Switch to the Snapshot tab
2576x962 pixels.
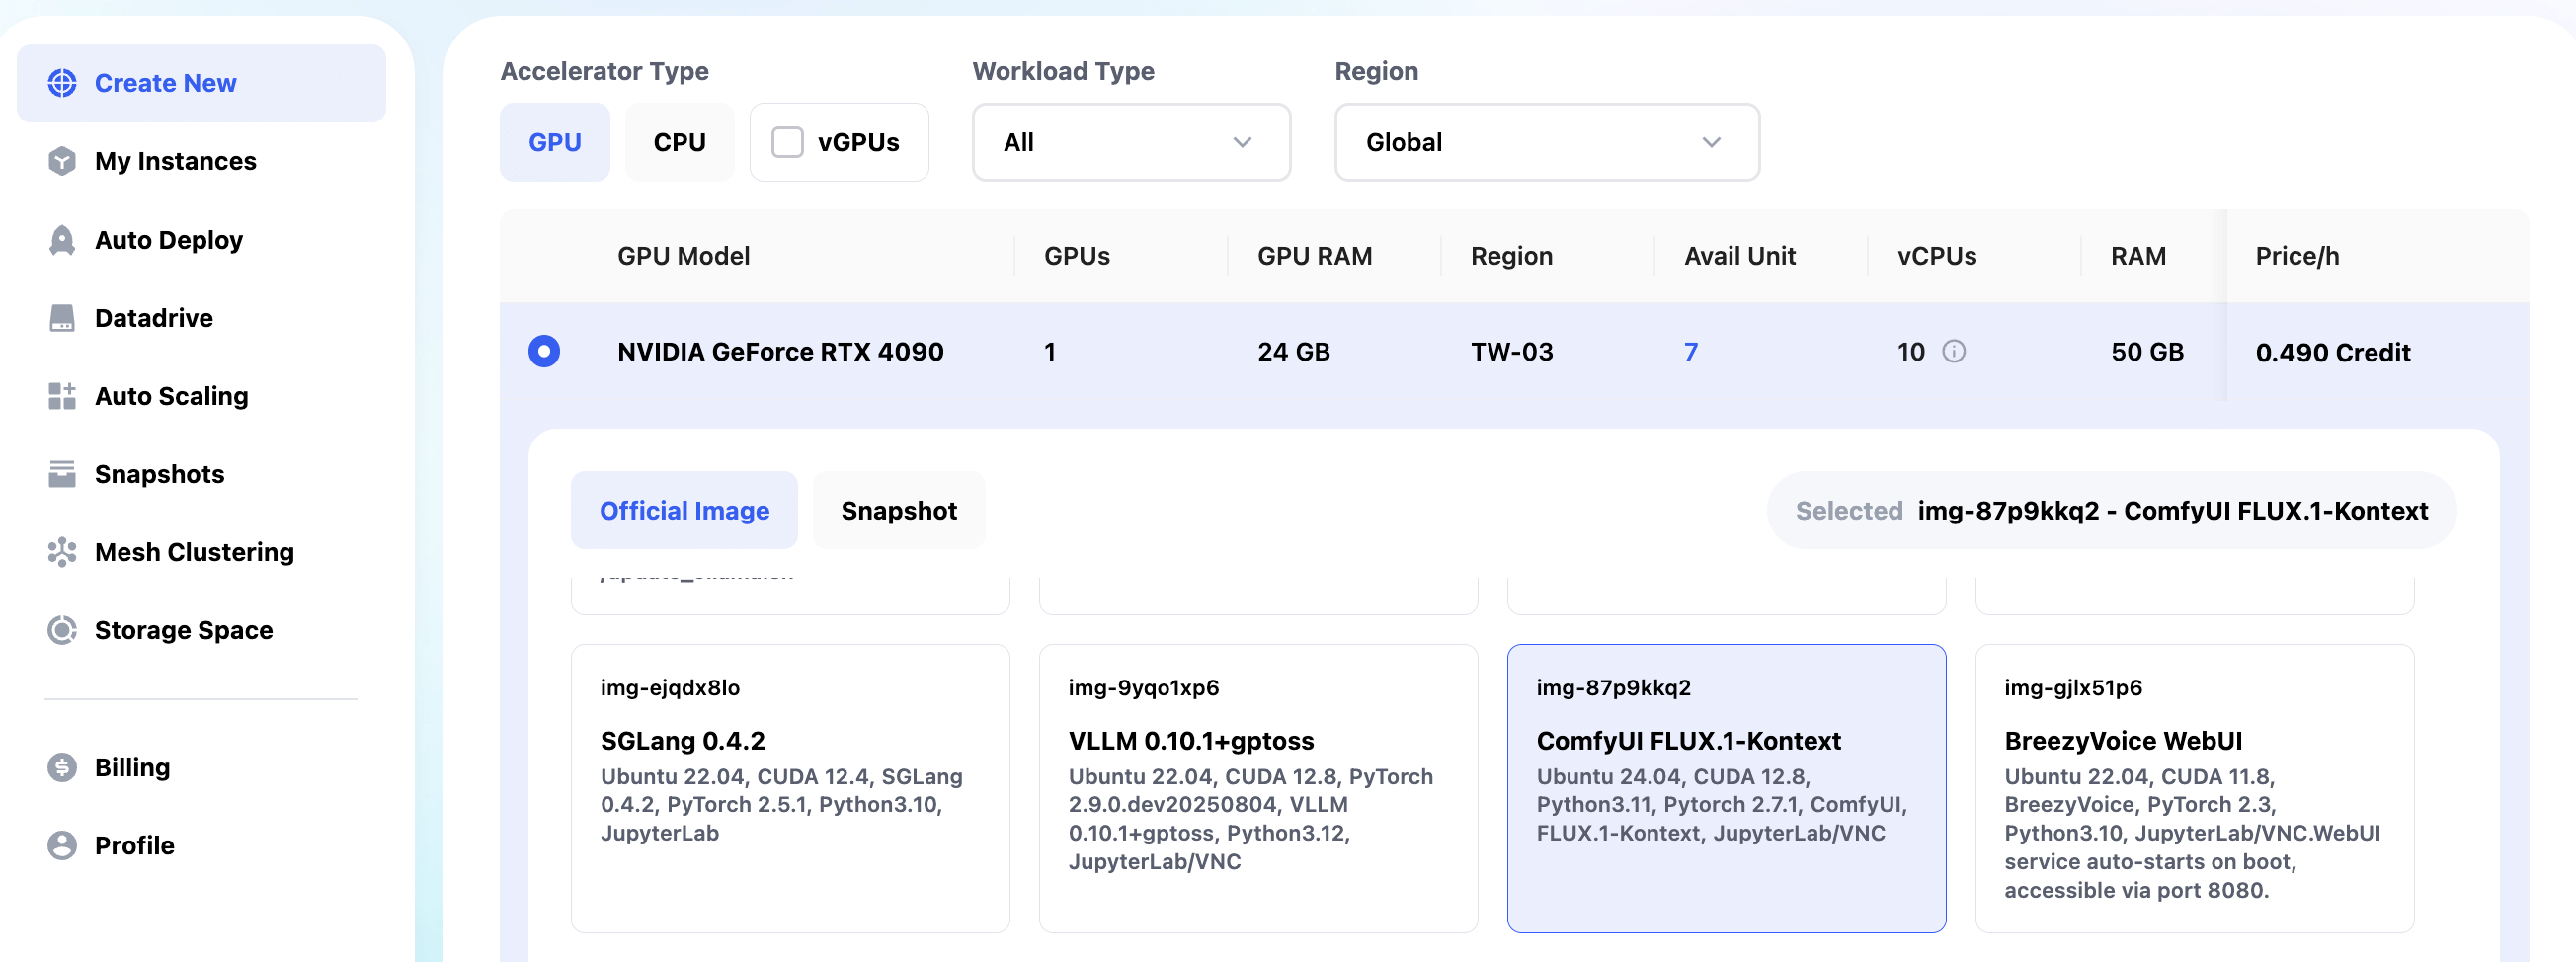coord(898,511)
